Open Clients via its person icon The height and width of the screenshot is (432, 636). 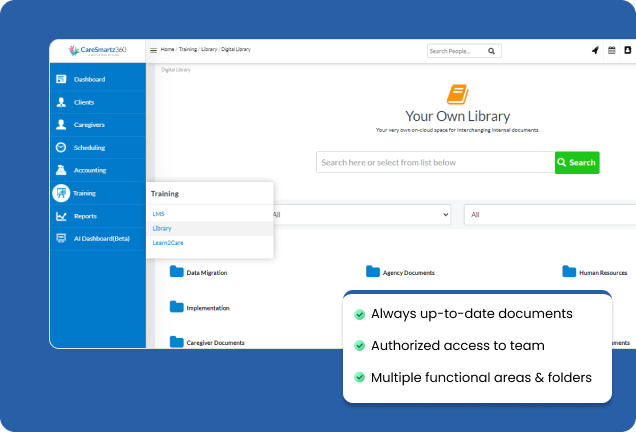[61, 102]
